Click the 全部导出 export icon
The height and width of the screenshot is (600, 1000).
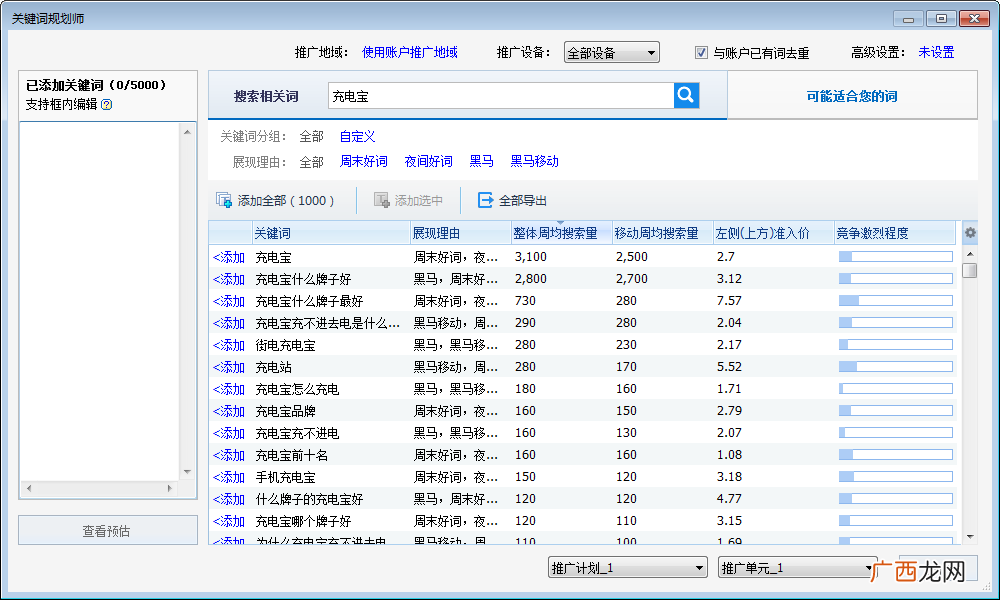point(485,200)
